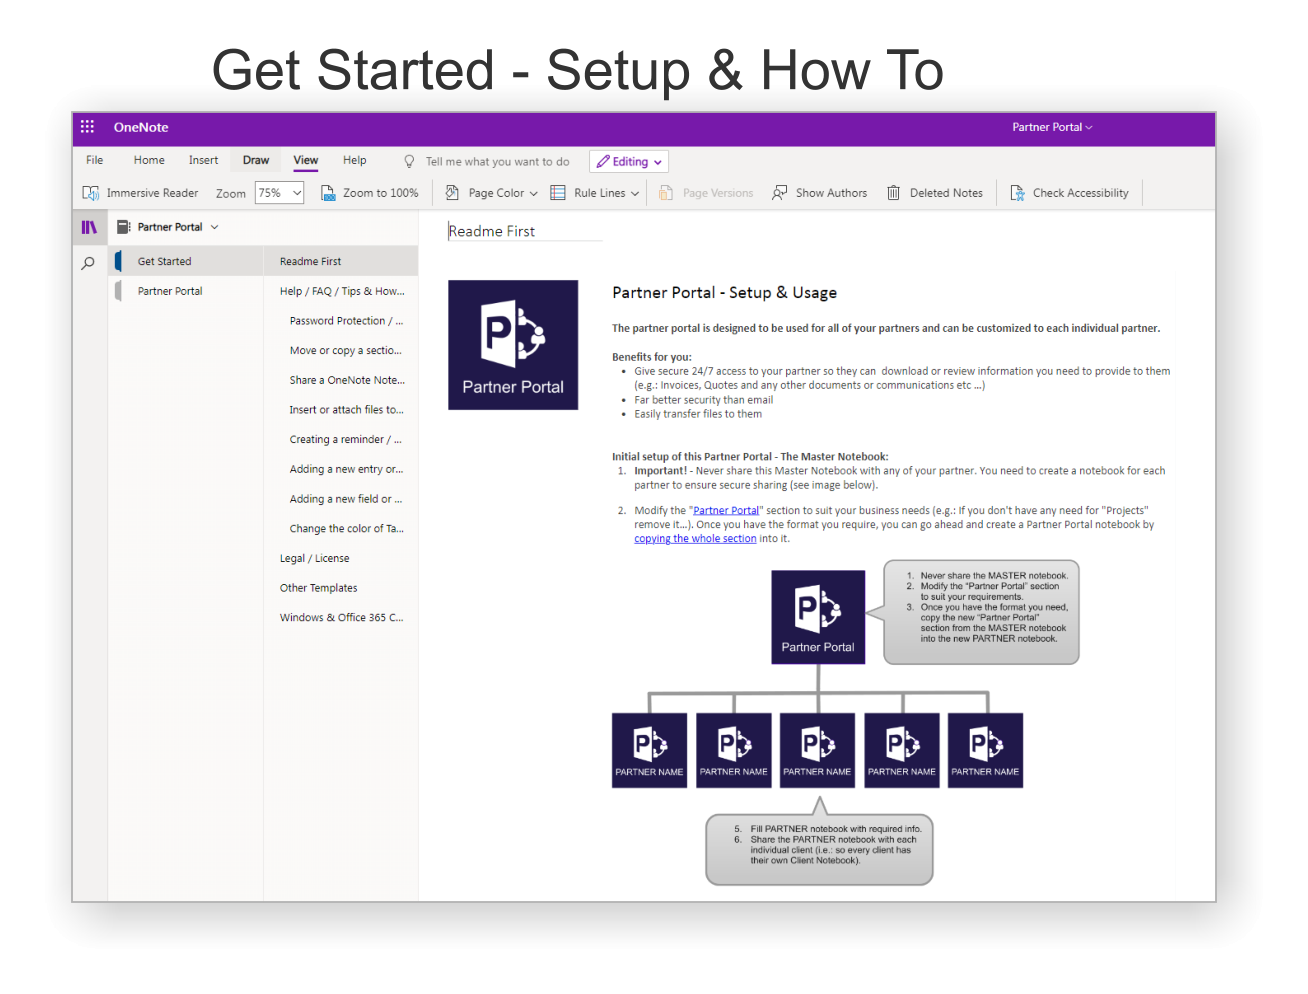
Task: Switch to the Home tab
Action: point(149,160)
